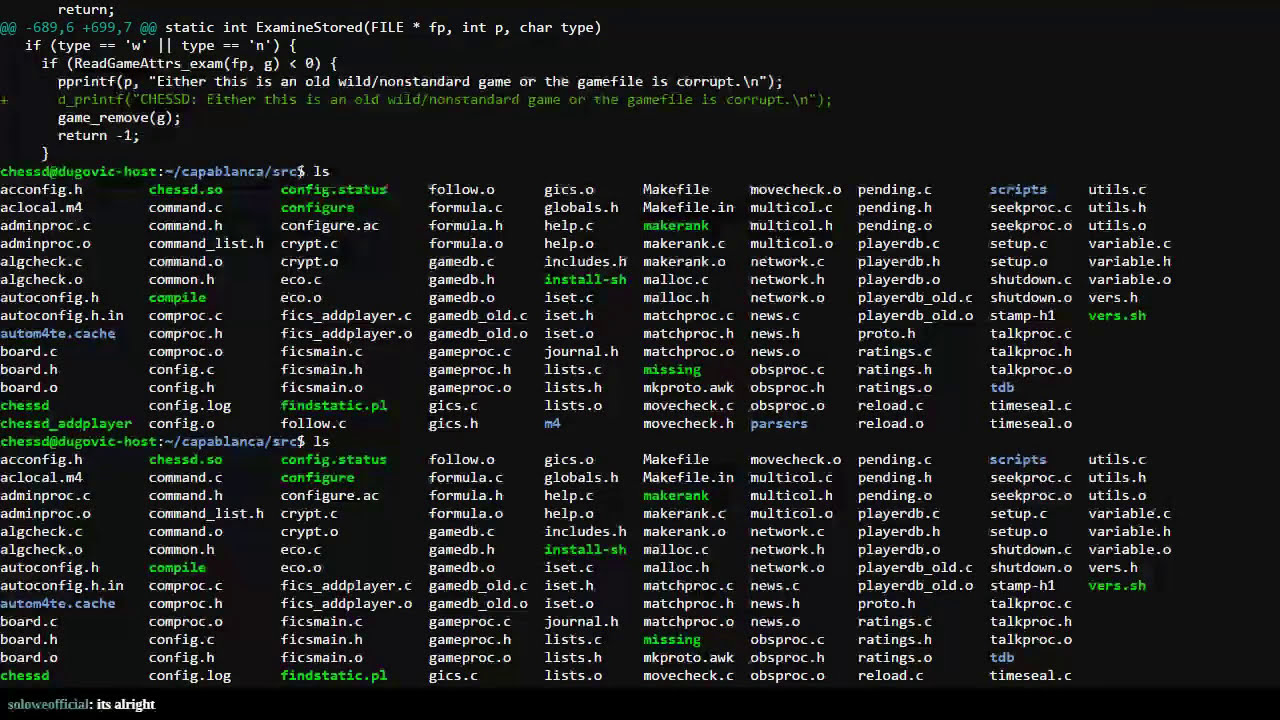Click 'install-sh' in the second ls listing
Viewport: 1280px width, 720px height.
pyautogui.click(x=585, y=549)
